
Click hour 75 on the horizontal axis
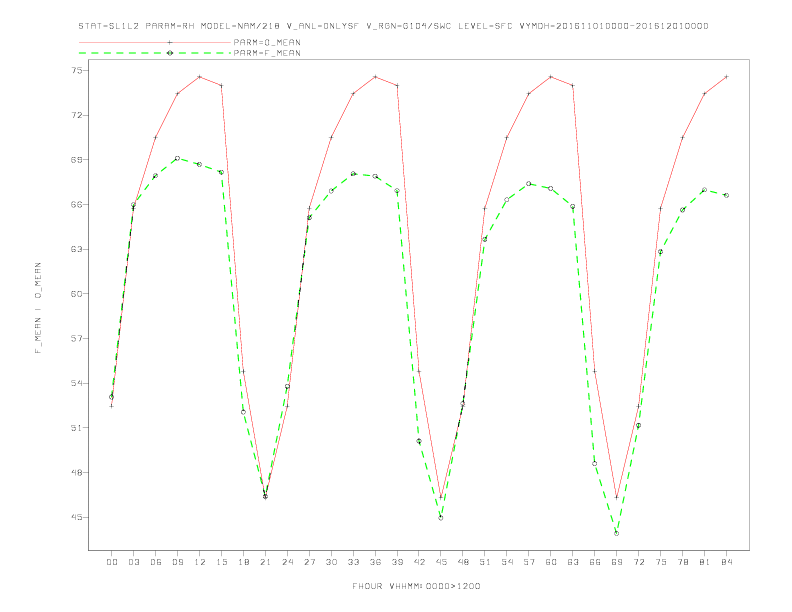(661, 562)
